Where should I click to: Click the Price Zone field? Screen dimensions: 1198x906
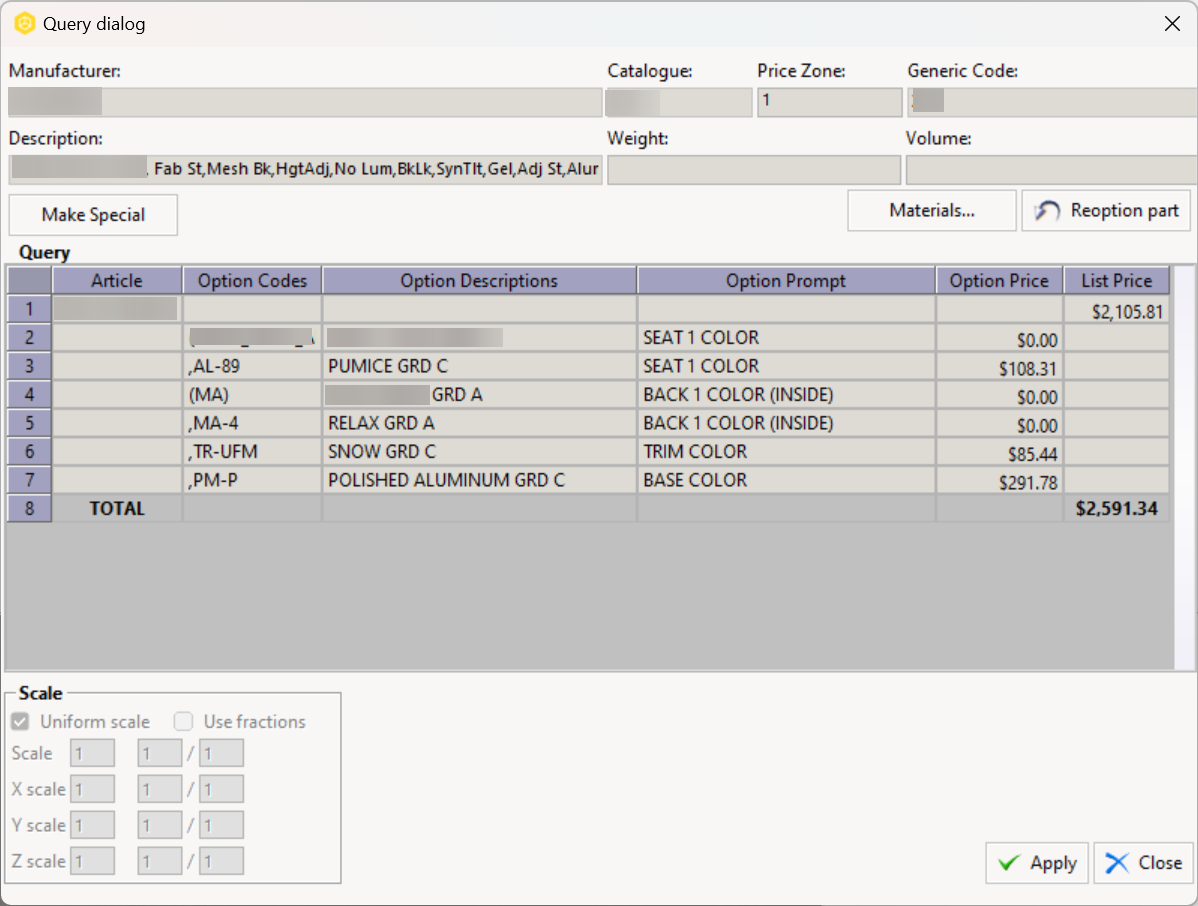830,102
